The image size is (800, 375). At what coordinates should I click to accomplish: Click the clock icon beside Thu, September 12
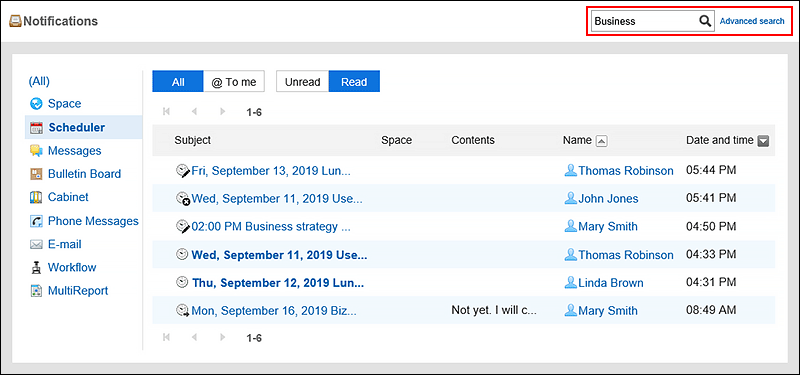[182, 282]
